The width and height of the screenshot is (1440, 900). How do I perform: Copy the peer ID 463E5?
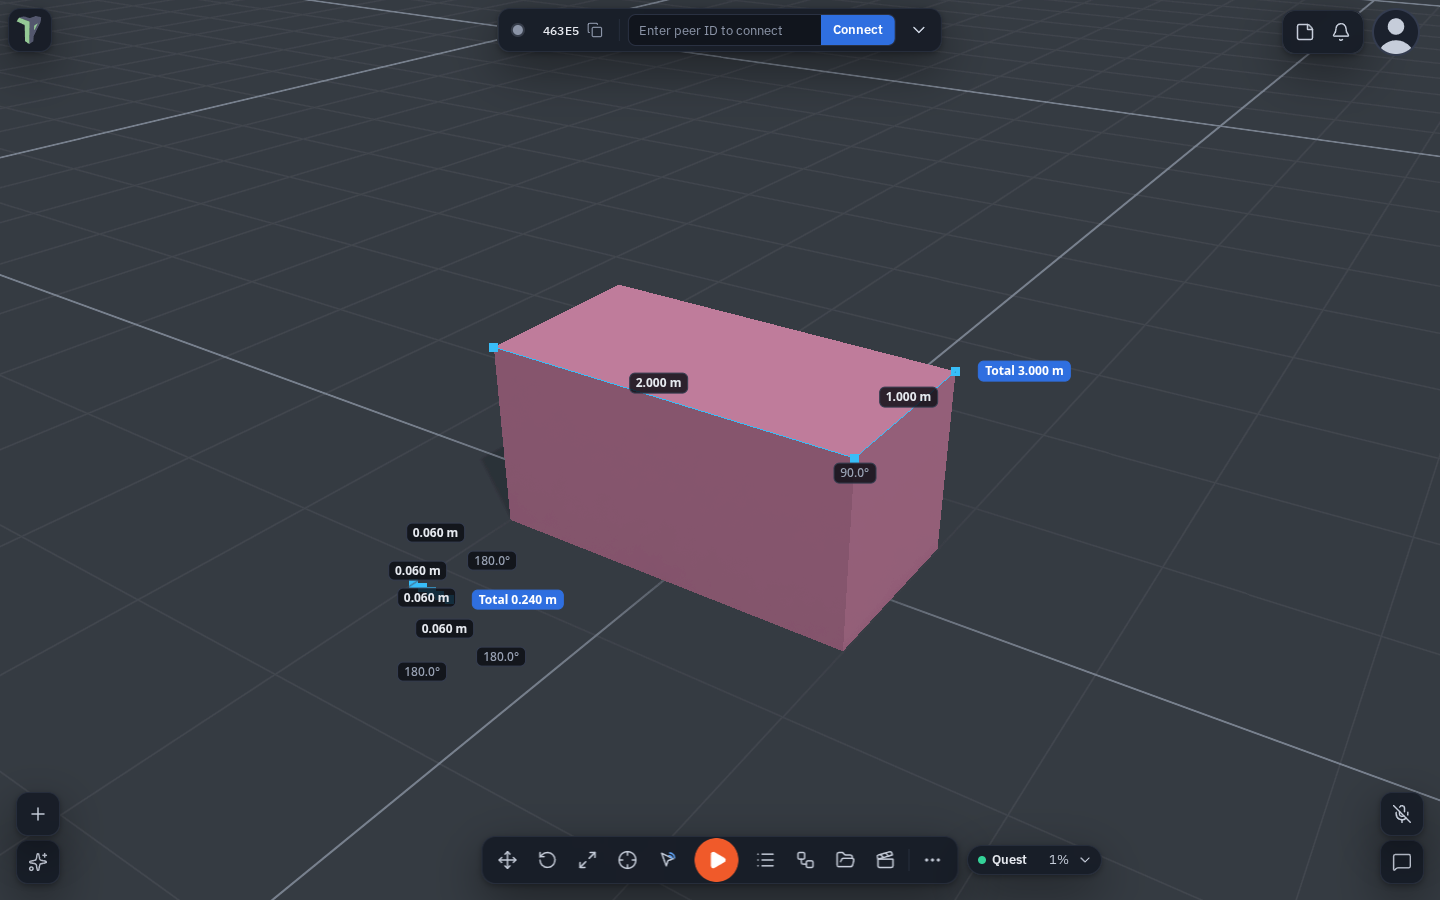click(595, 30)
